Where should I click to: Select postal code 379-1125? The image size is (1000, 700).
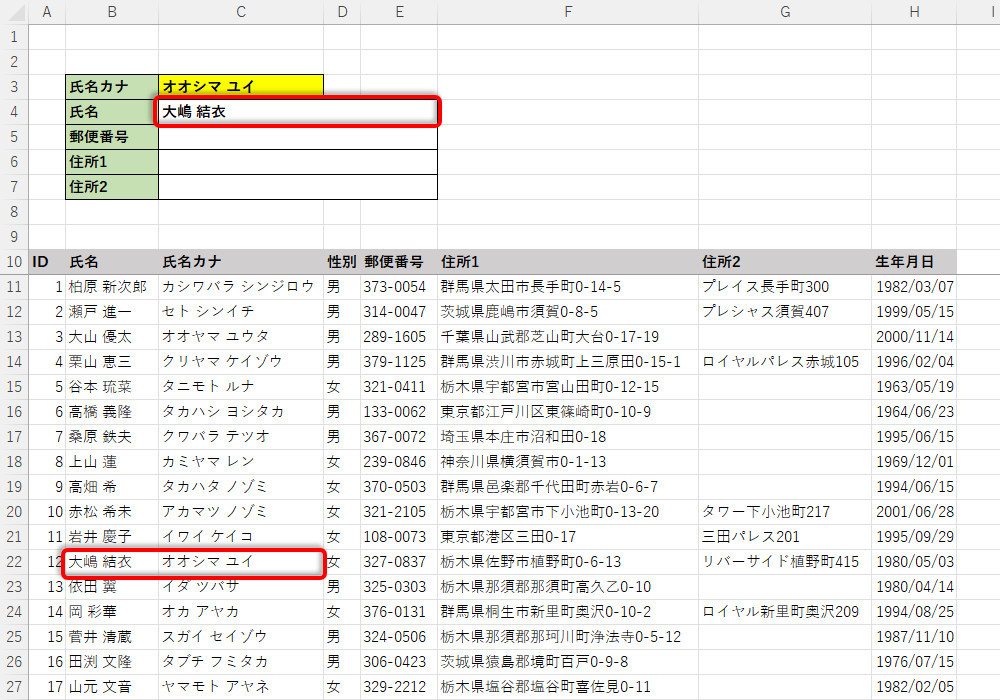pos(399,361)
